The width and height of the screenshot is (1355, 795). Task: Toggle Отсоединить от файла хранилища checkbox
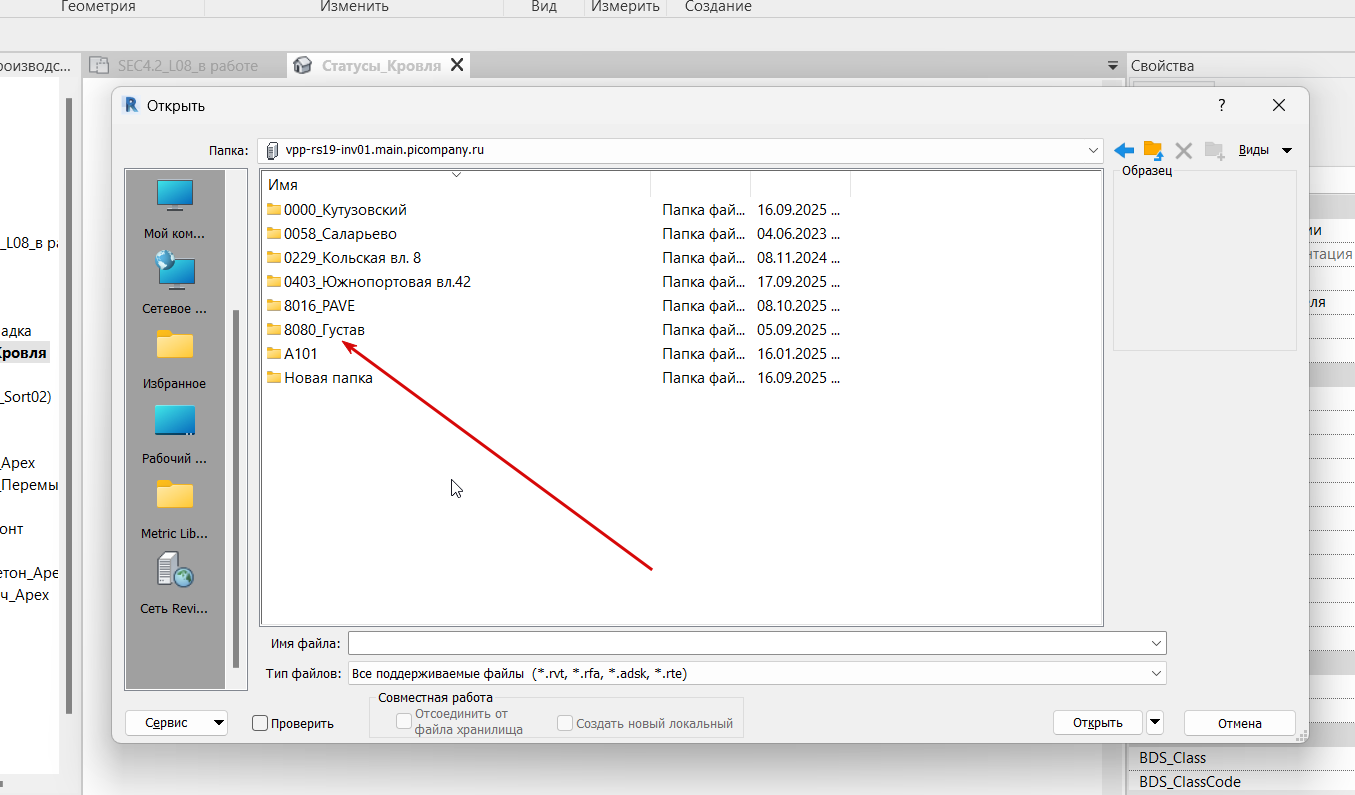click(404, 722)
